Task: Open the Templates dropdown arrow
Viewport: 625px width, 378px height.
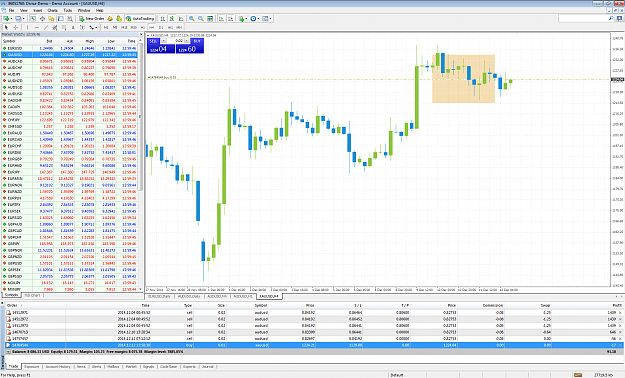Action: click(x=270, y=18)
